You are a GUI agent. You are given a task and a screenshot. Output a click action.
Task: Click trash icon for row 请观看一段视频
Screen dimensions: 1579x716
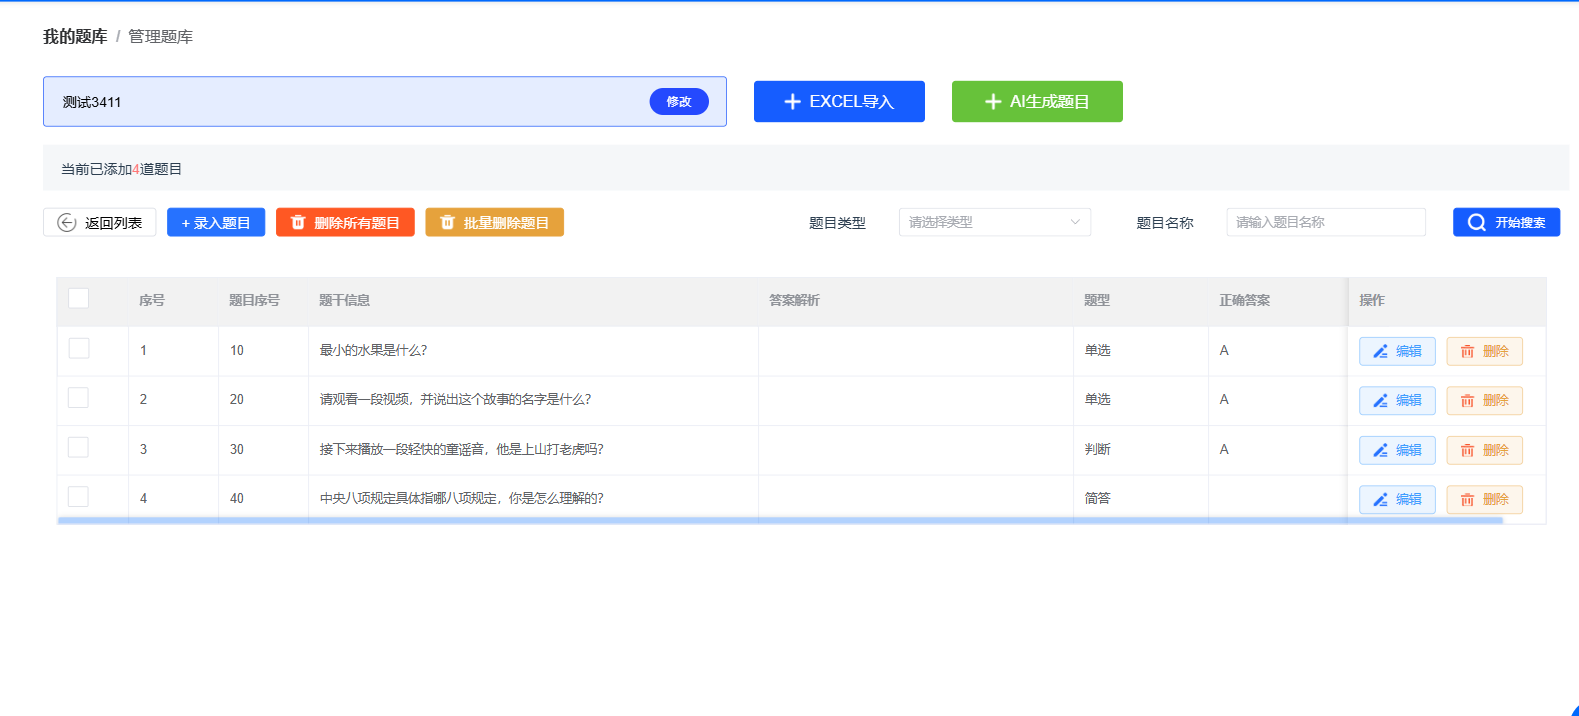tap(1467, 401)
